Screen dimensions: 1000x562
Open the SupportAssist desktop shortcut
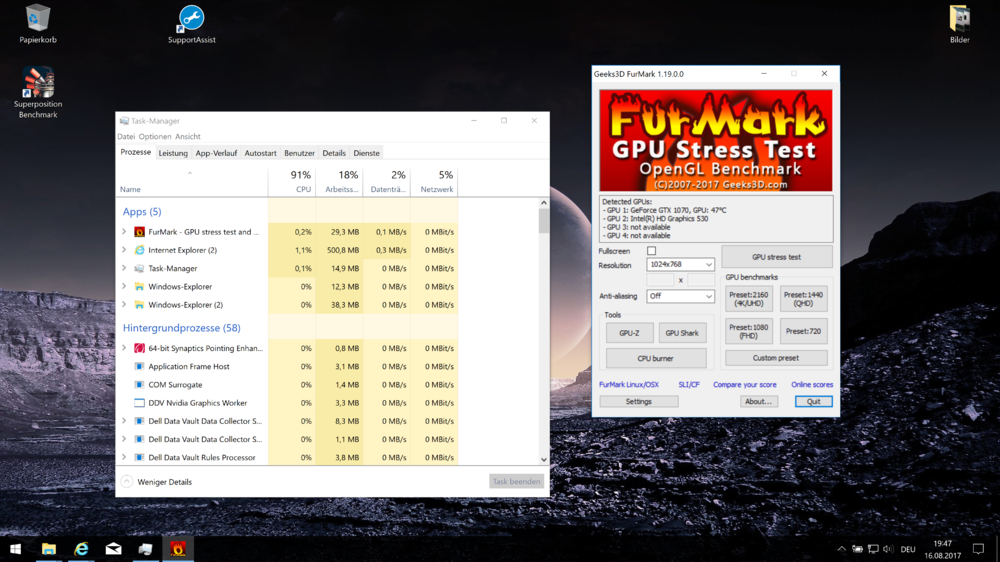tap(191, 20)
